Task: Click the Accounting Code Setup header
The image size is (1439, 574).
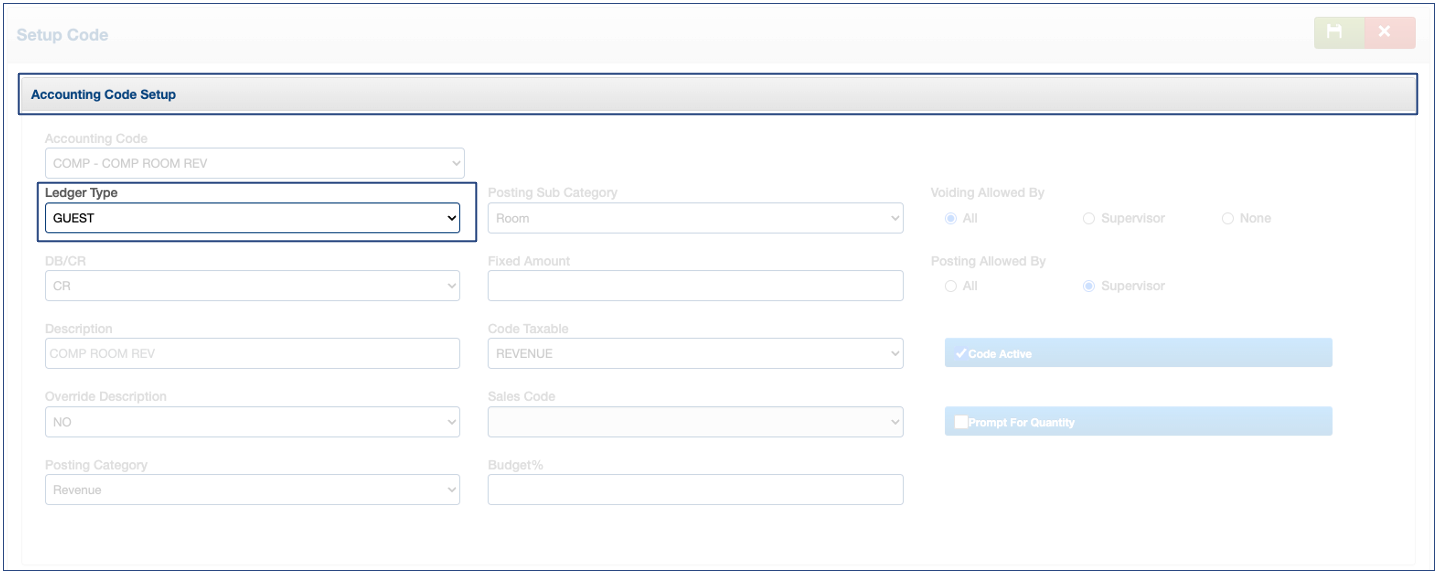Action: tap(718, 95)
